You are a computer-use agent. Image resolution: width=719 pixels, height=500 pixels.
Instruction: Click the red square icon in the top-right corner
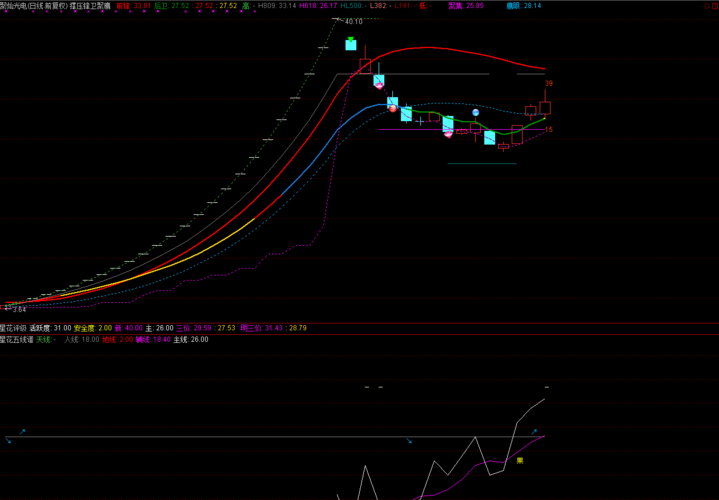point(715,6)
